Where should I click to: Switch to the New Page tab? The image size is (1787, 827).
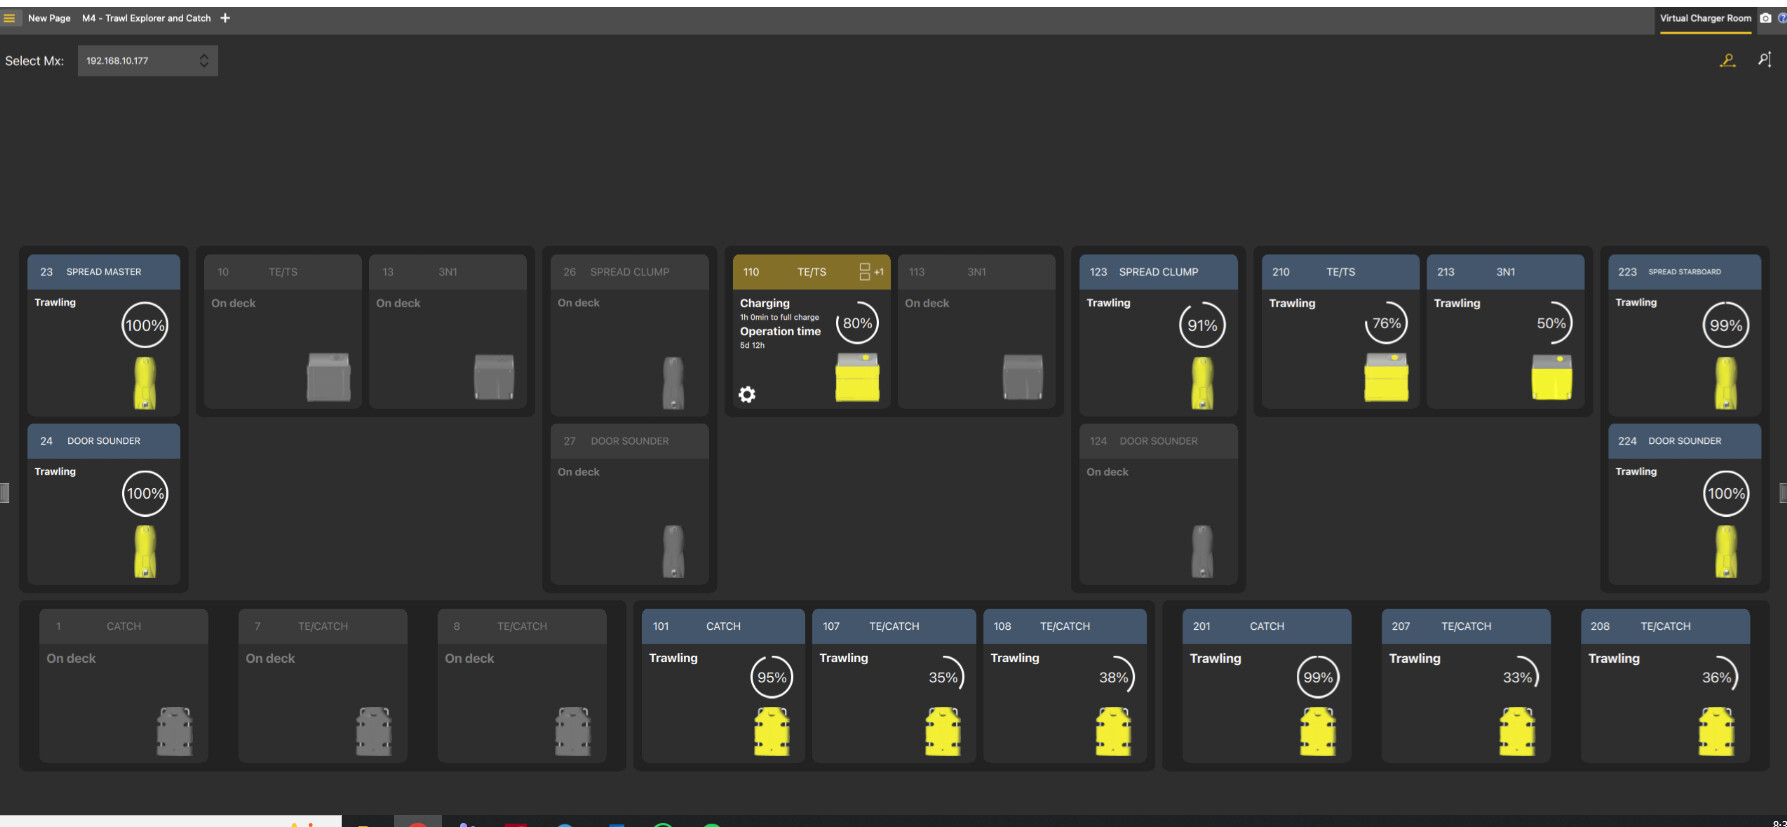point(49,18)
